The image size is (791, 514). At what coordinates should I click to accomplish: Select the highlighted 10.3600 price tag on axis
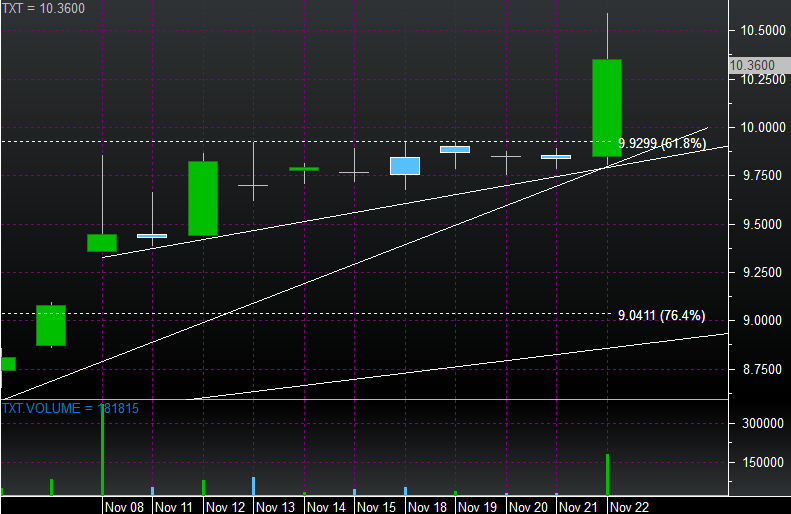click(752, 66)
